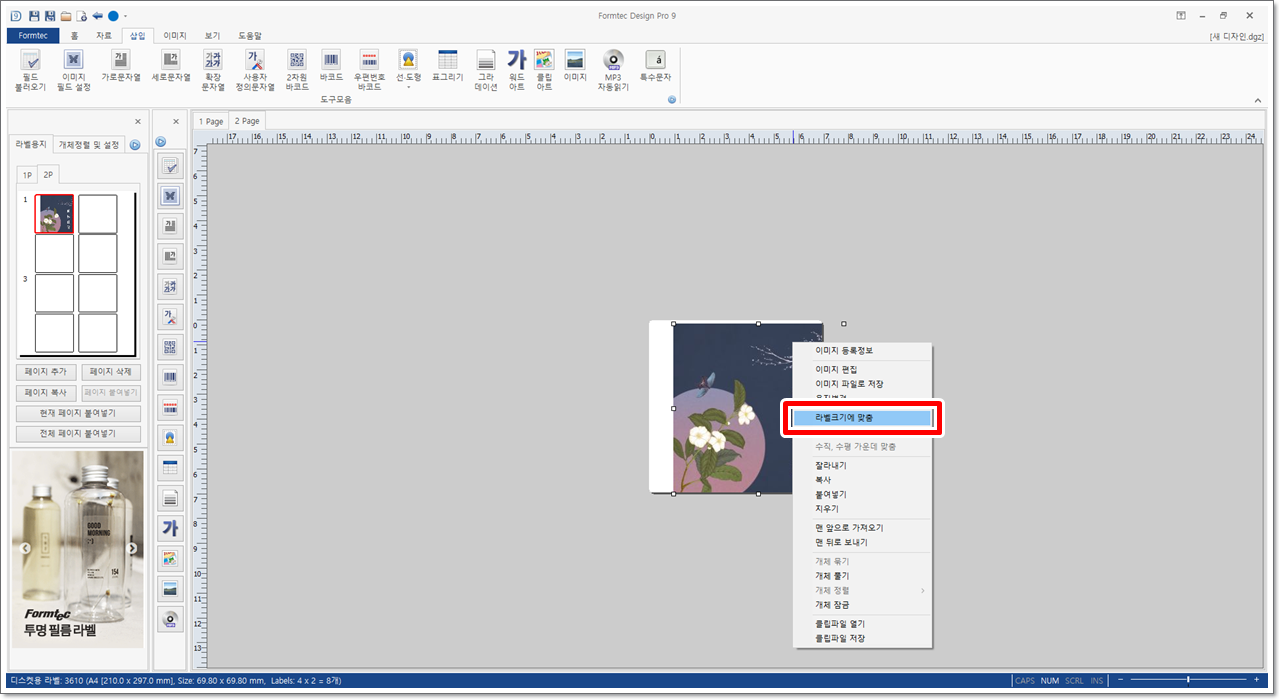Switch to the 이미지 ribbon tab
Viewport: 1280px width, 700px height.
point(175,36)
